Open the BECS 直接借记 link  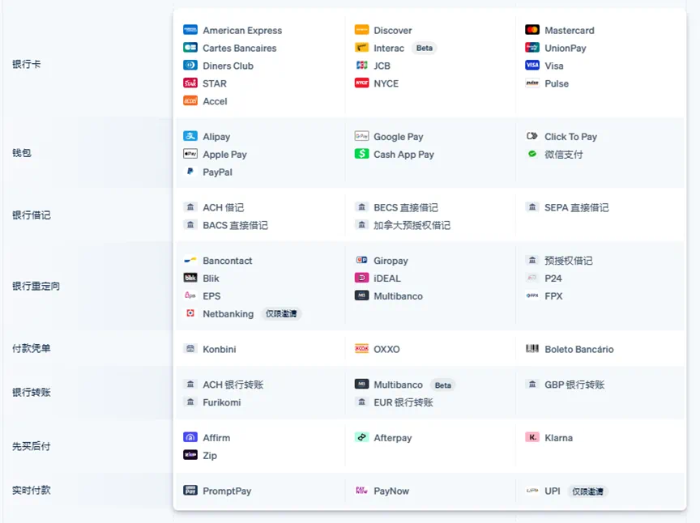click(406, 208)
